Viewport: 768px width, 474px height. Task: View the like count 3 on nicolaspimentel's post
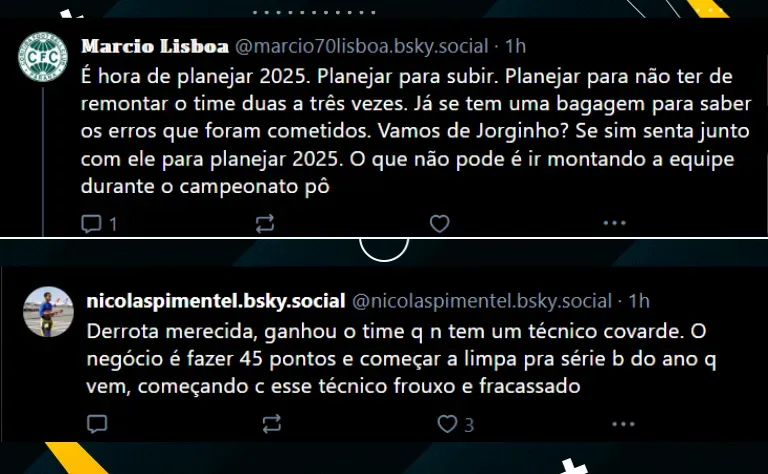click(469, 425)
